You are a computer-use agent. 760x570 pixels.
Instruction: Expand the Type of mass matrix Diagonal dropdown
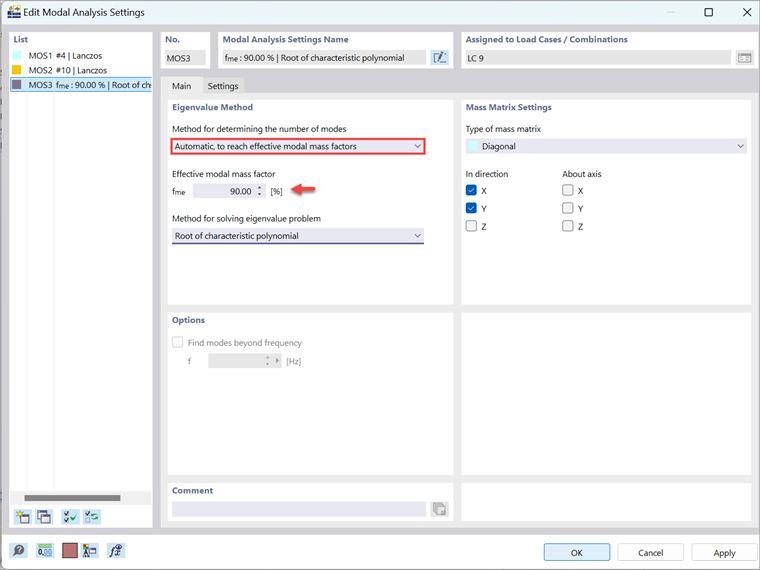[606, 146]
